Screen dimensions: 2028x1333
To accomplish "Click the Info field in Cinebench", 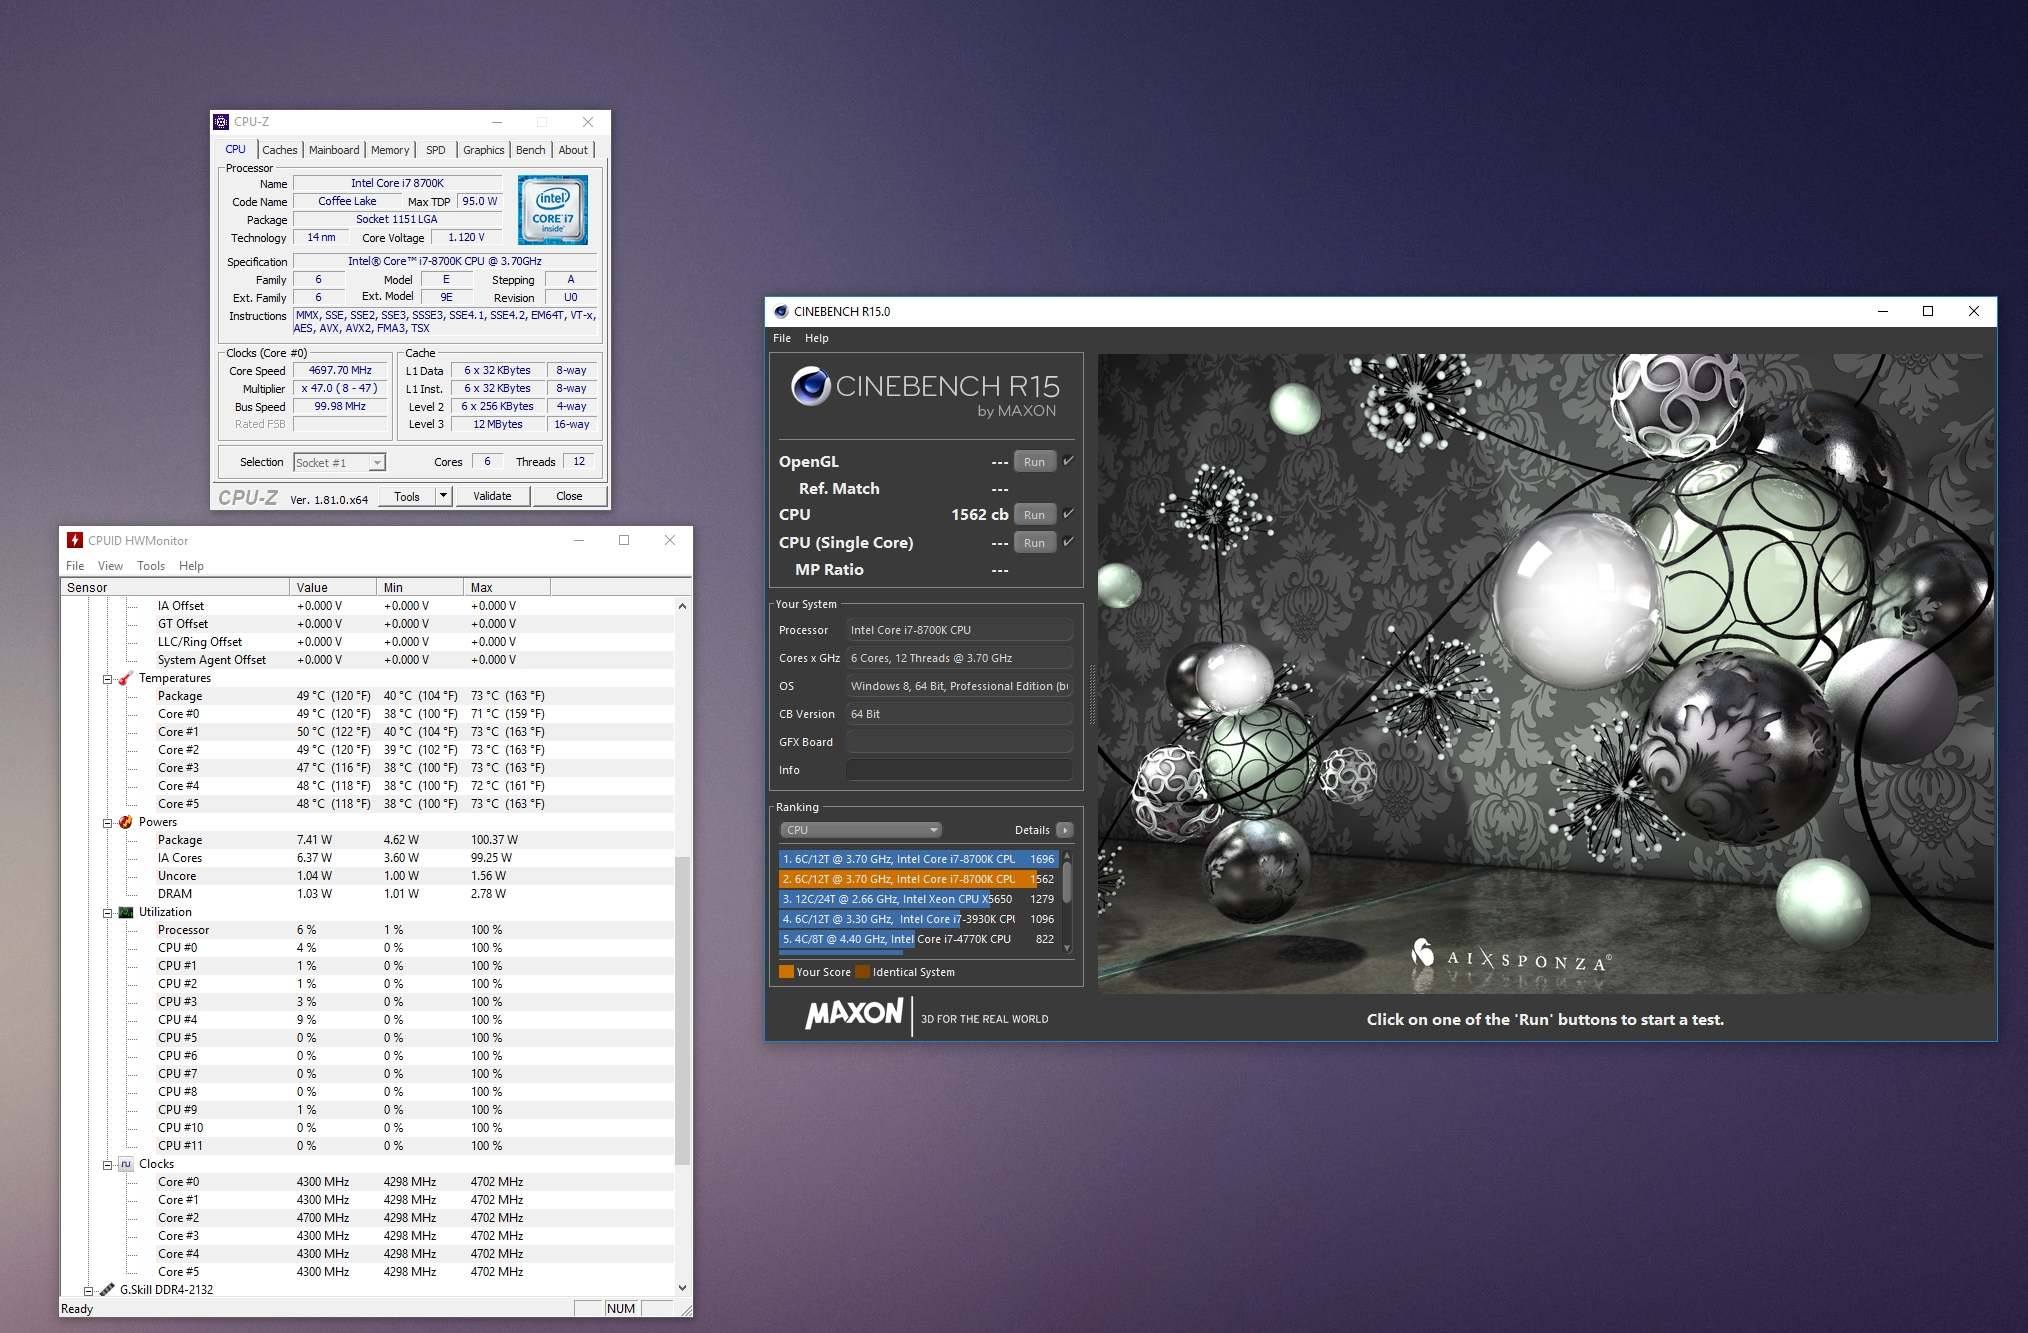I will tap(959, 770).
